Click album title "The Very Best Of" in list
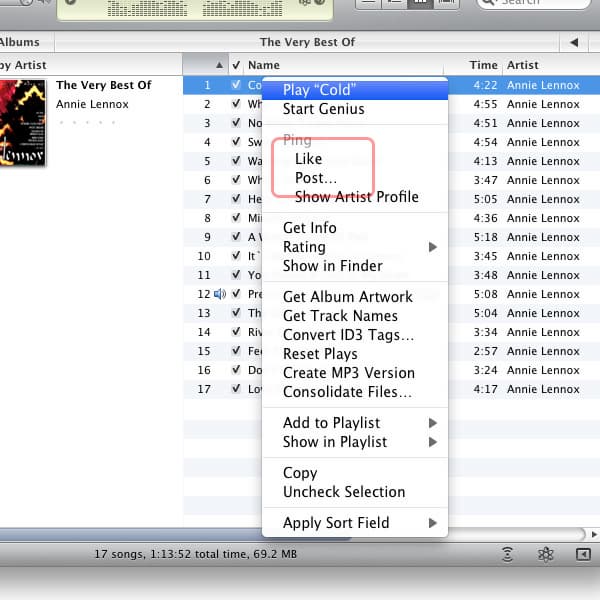The image size is (600, 600). coord(104,85)
